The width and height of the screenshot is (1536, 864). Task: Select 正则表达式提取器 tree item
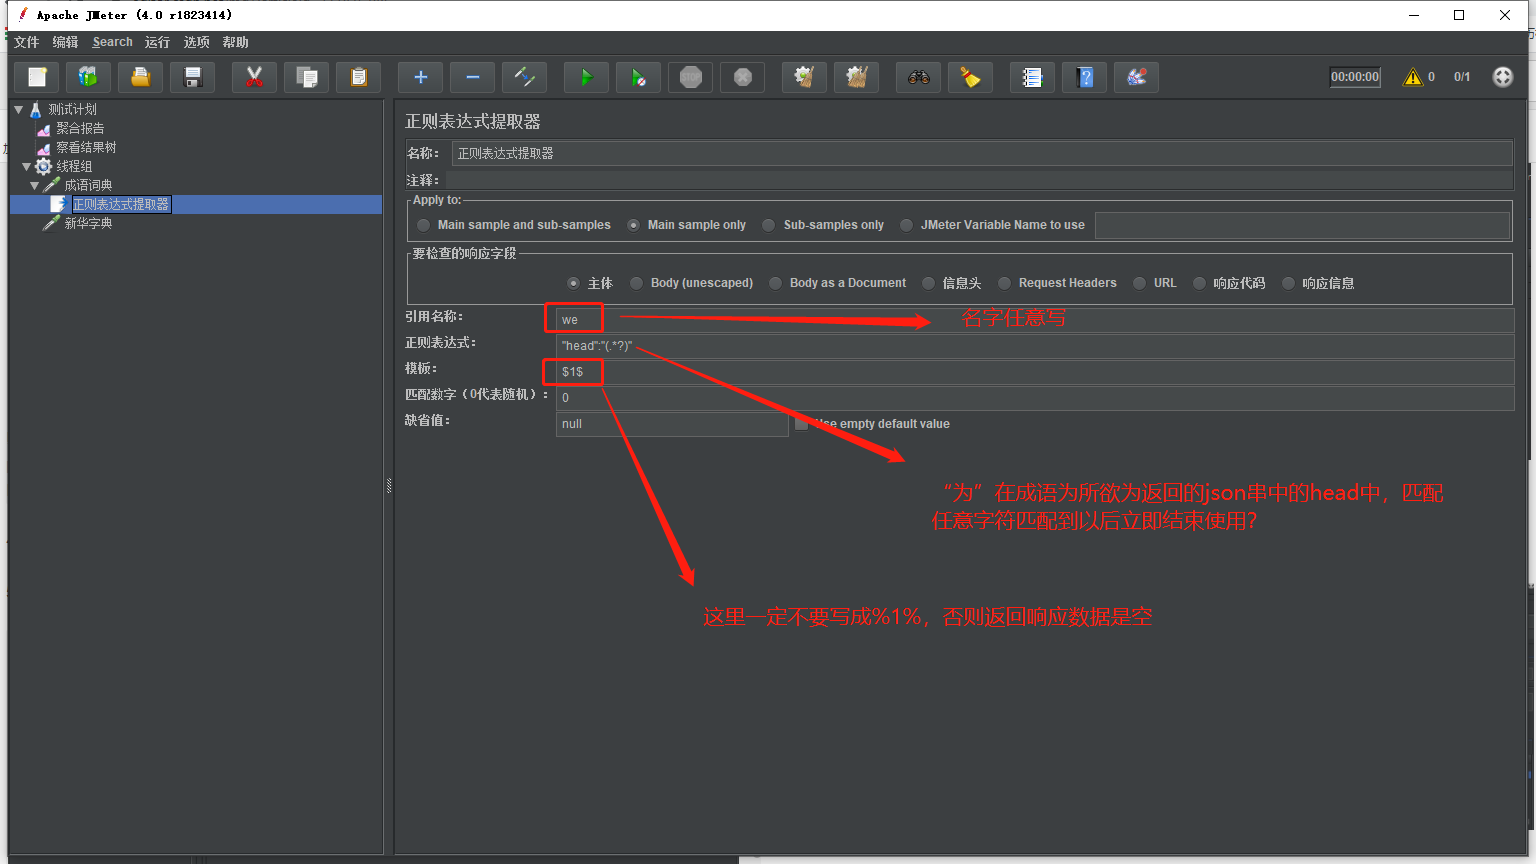pyautogui.click(x=121, y=204)
